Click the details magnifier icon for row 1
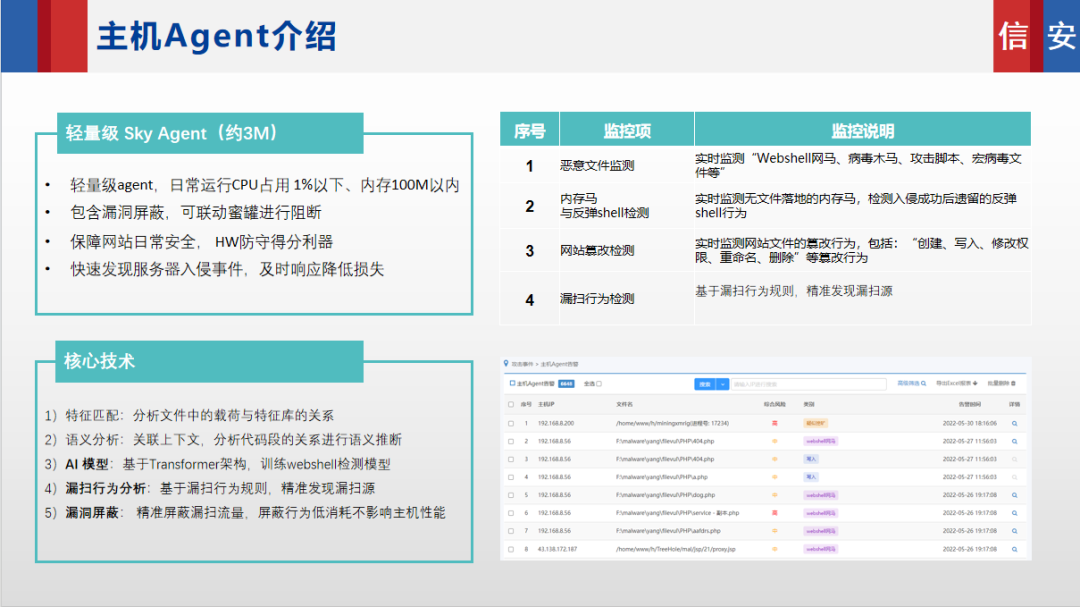Screen dimensions: 1080x607 tap(1014, 423)
